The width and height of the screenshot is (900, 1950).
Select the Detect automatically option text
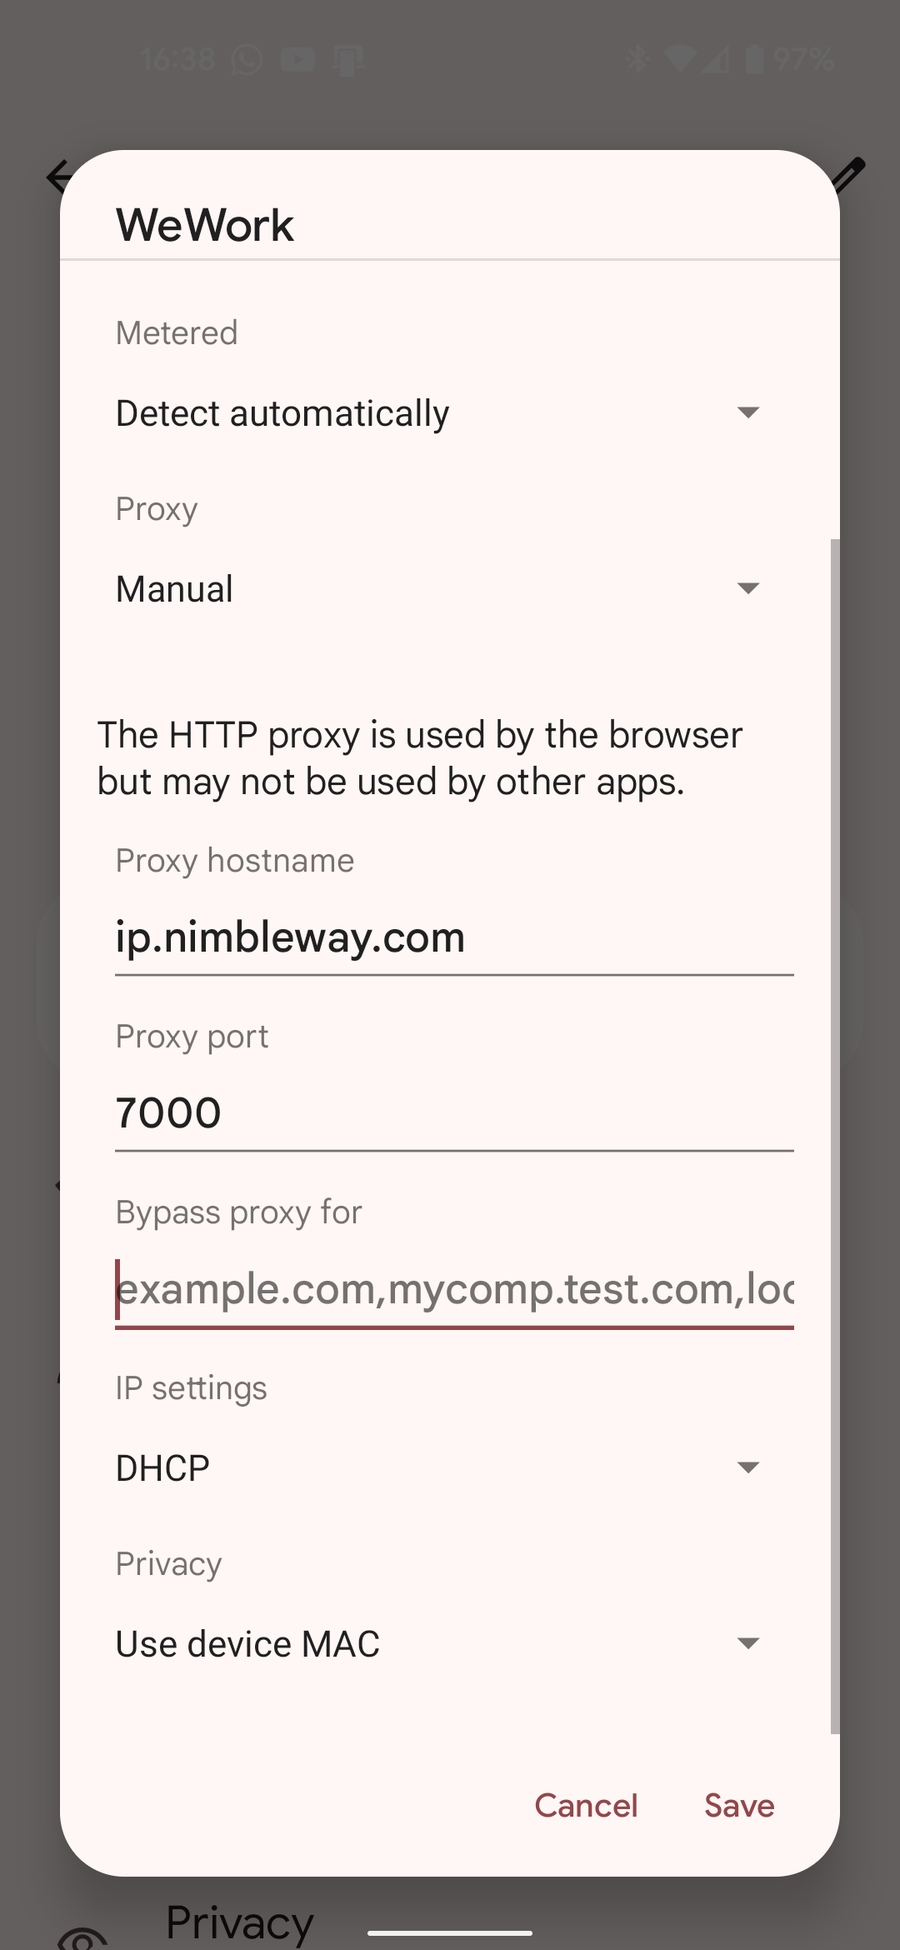pos(283,413)
